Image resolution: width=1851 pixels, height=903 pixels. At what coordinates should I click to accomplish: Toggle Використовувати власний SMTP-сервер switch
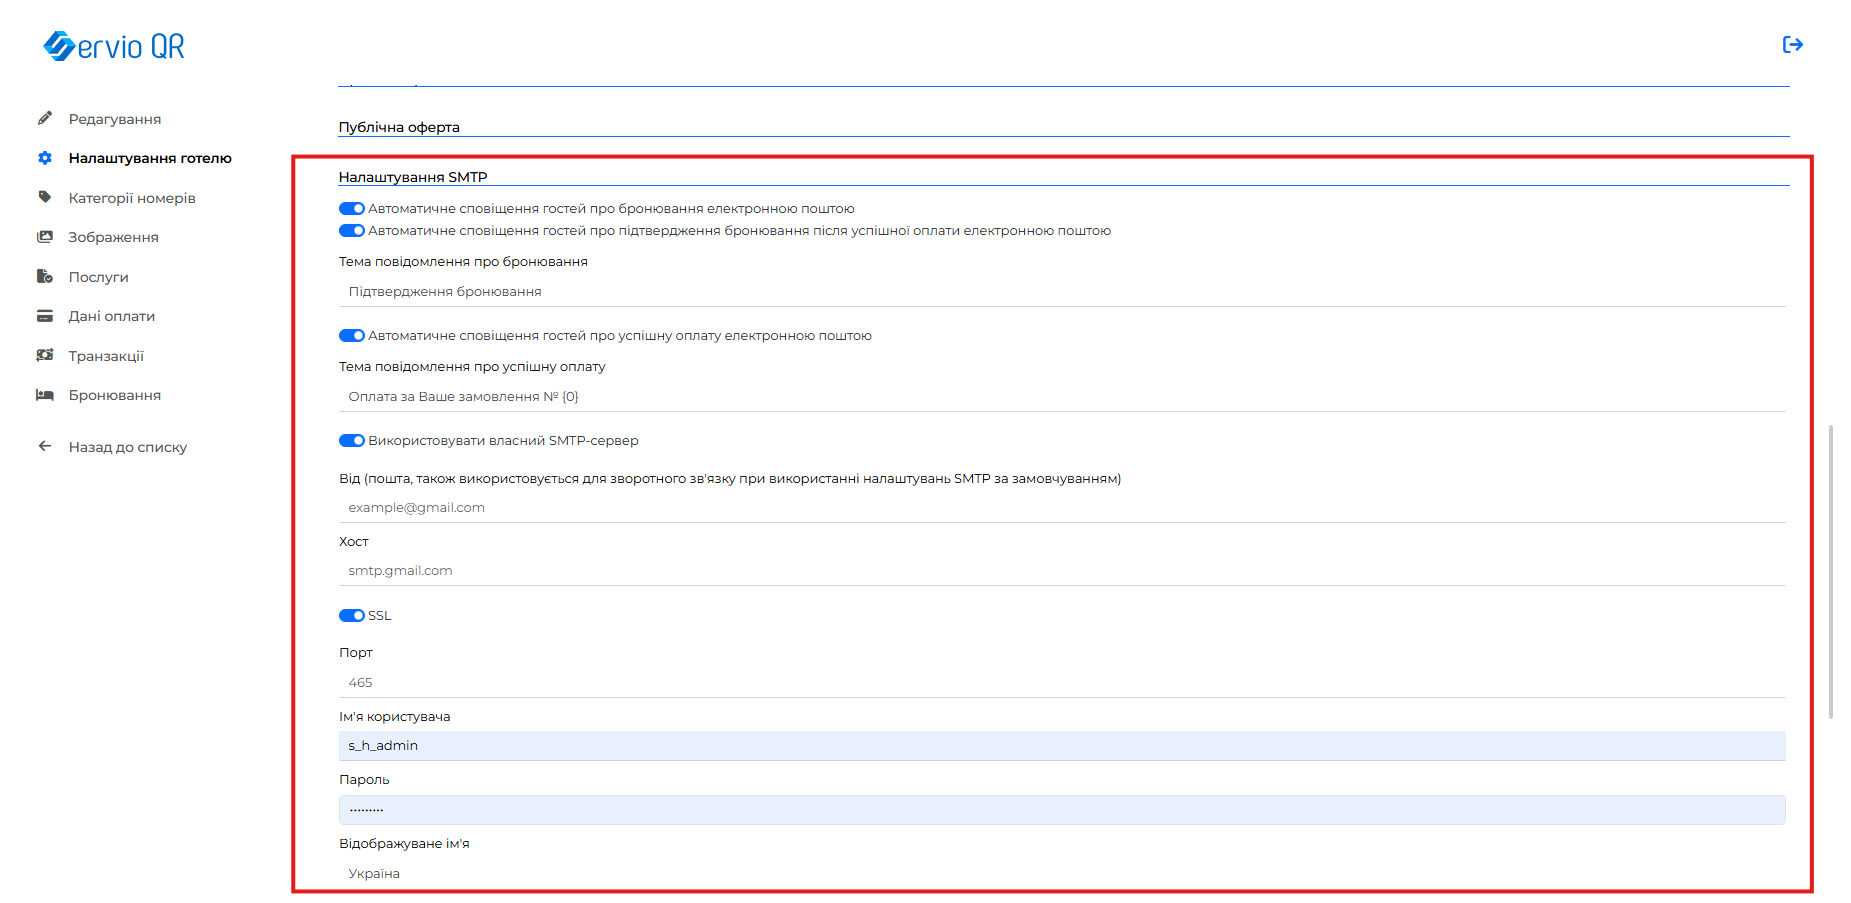(x=351, y=441)
